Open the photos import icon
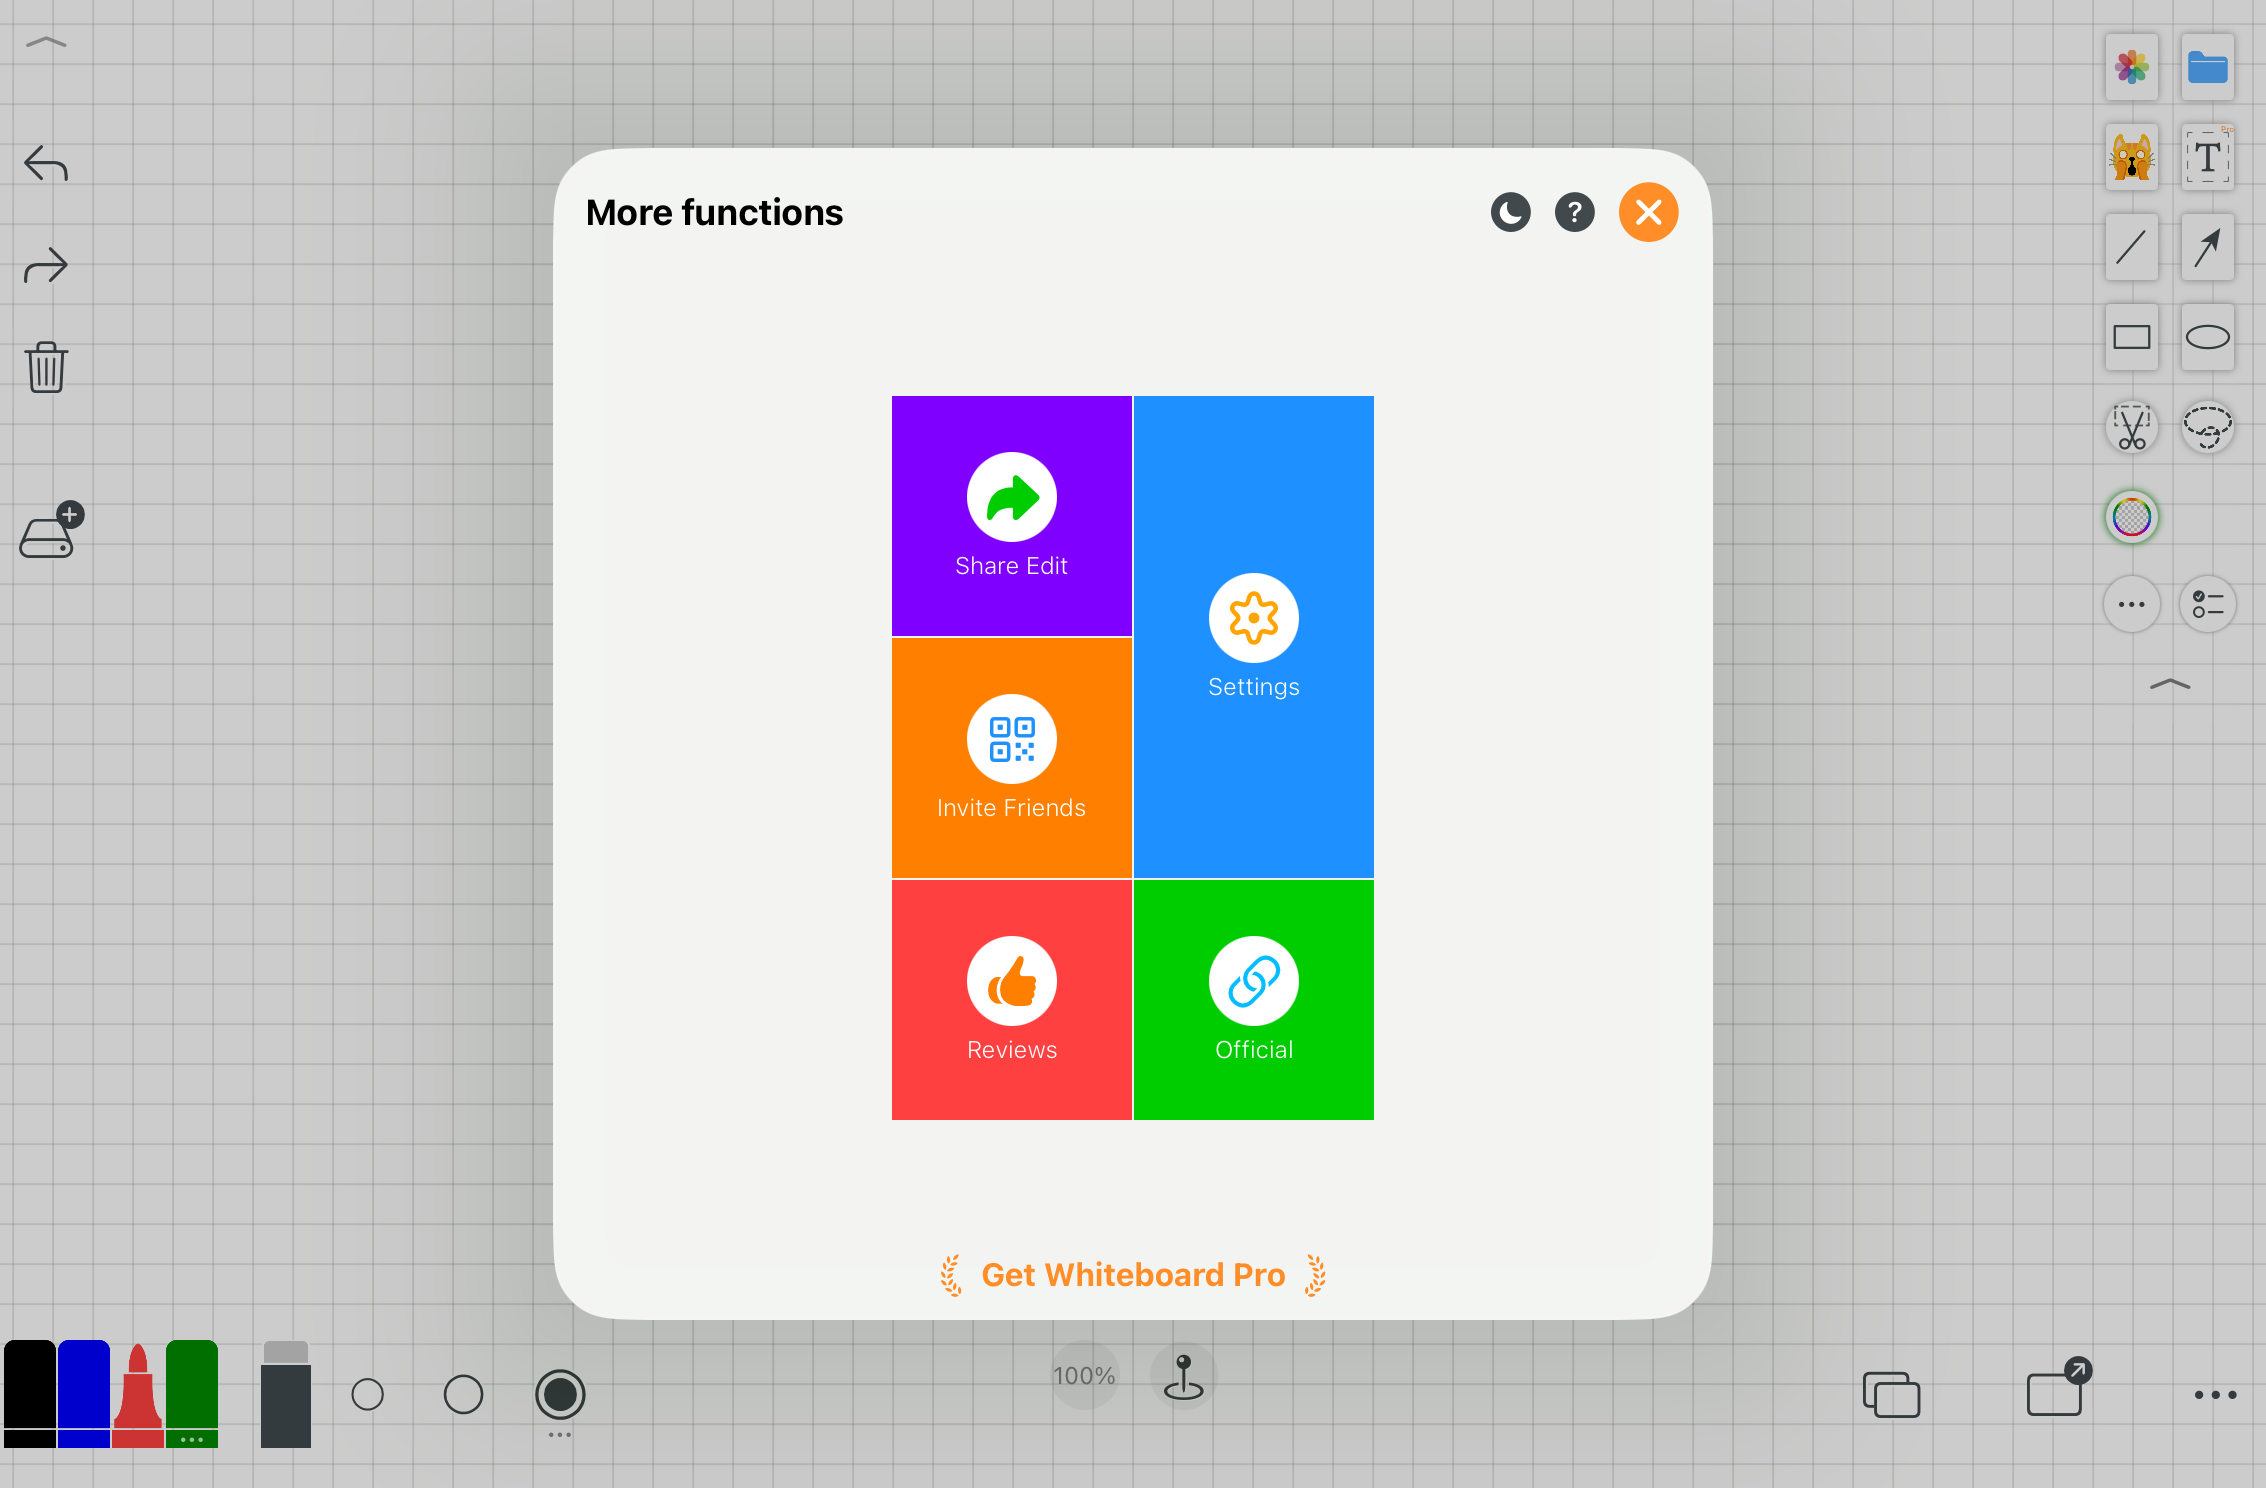The width and height of the screenshot is (2266, 1488). coord(2131,68)
